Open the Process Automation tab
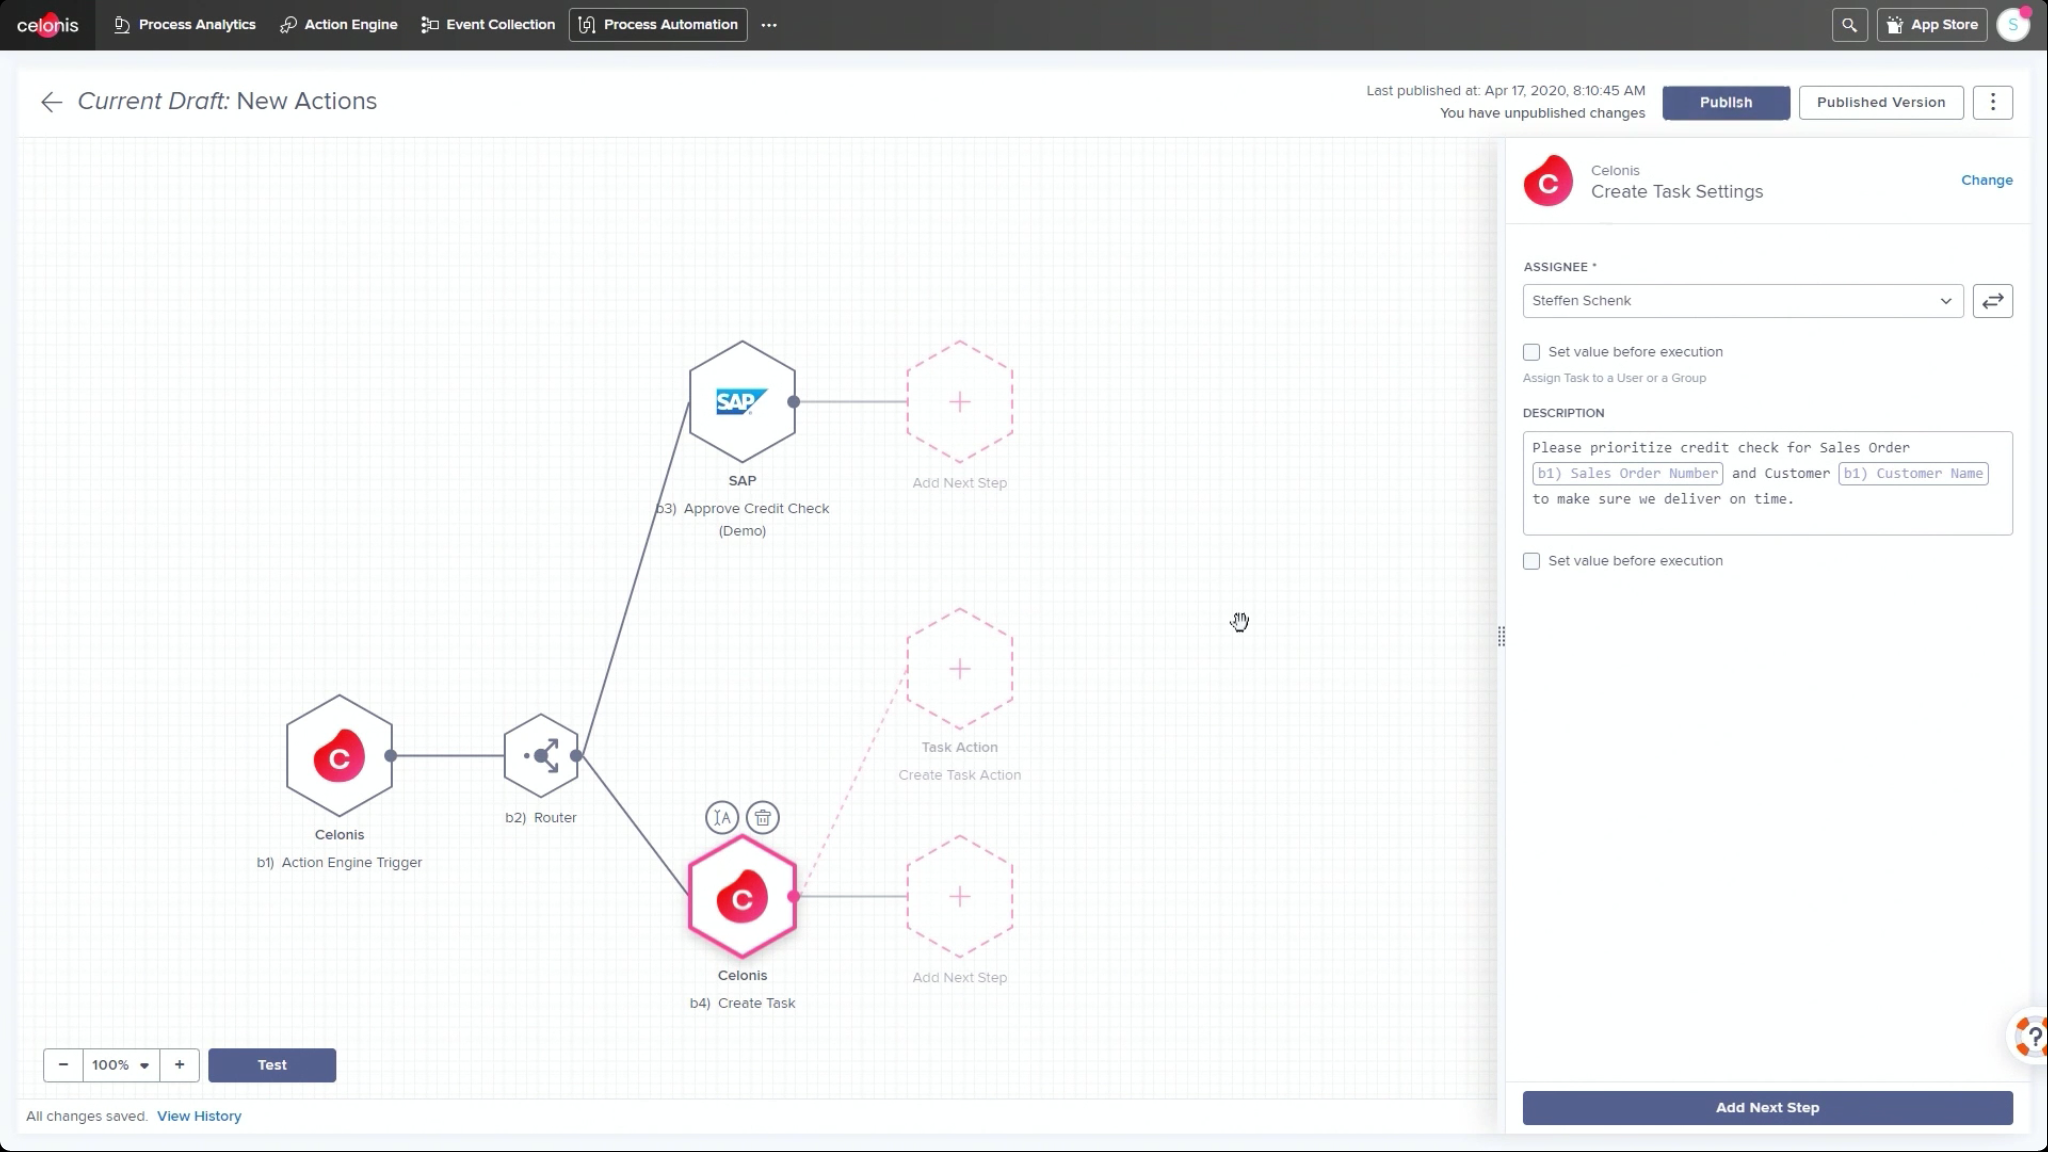The width and height of the screenshot is (2048, 1152). point(657,24)
